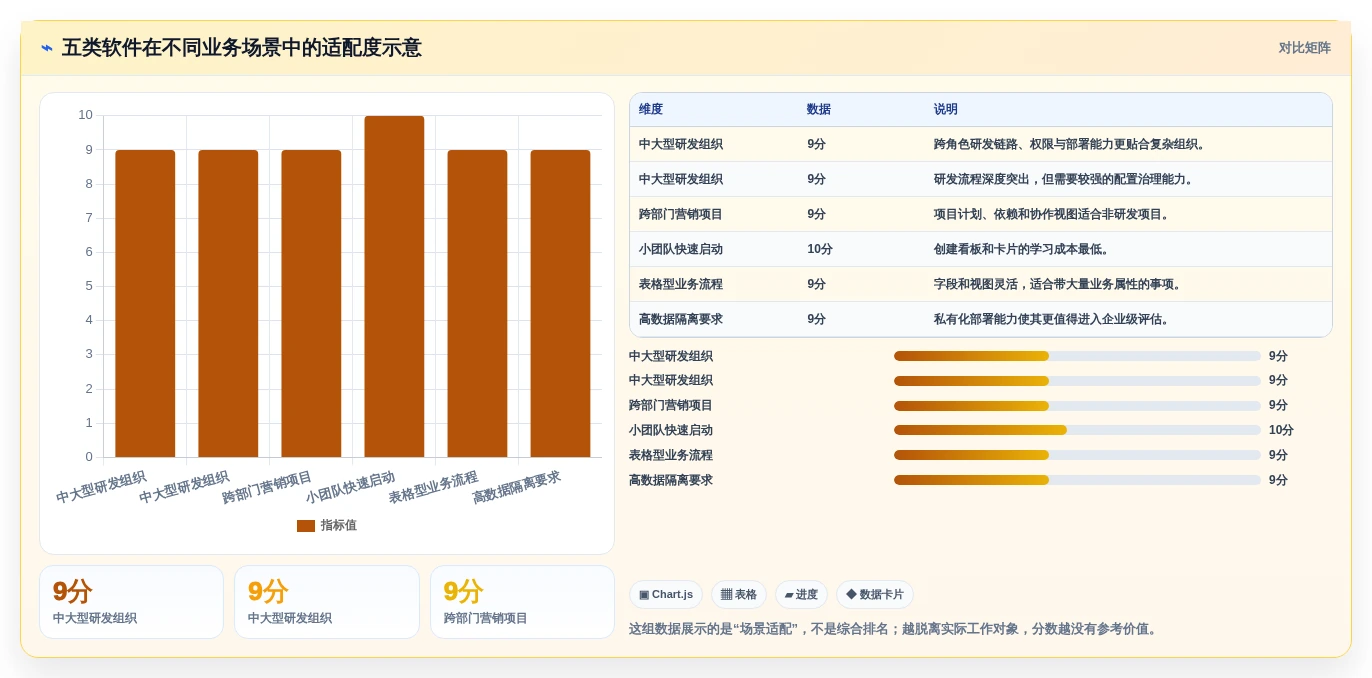The height and width of the screenshot is (678, 1372).
Task: Select the 进度 chip
Action: point(801,595)
